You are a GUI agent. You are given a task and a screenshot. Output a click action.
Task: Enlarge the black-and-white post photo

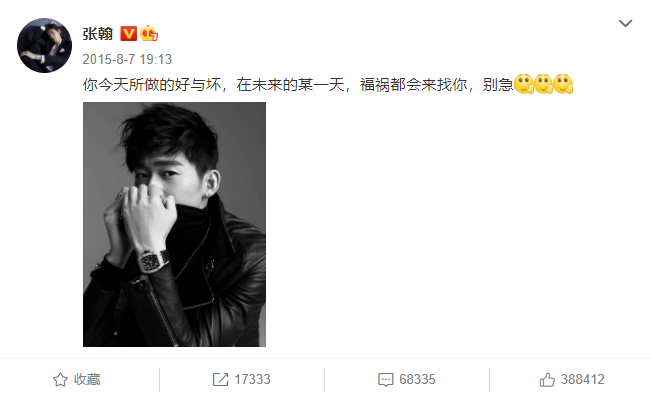click(x=174, y=224)
